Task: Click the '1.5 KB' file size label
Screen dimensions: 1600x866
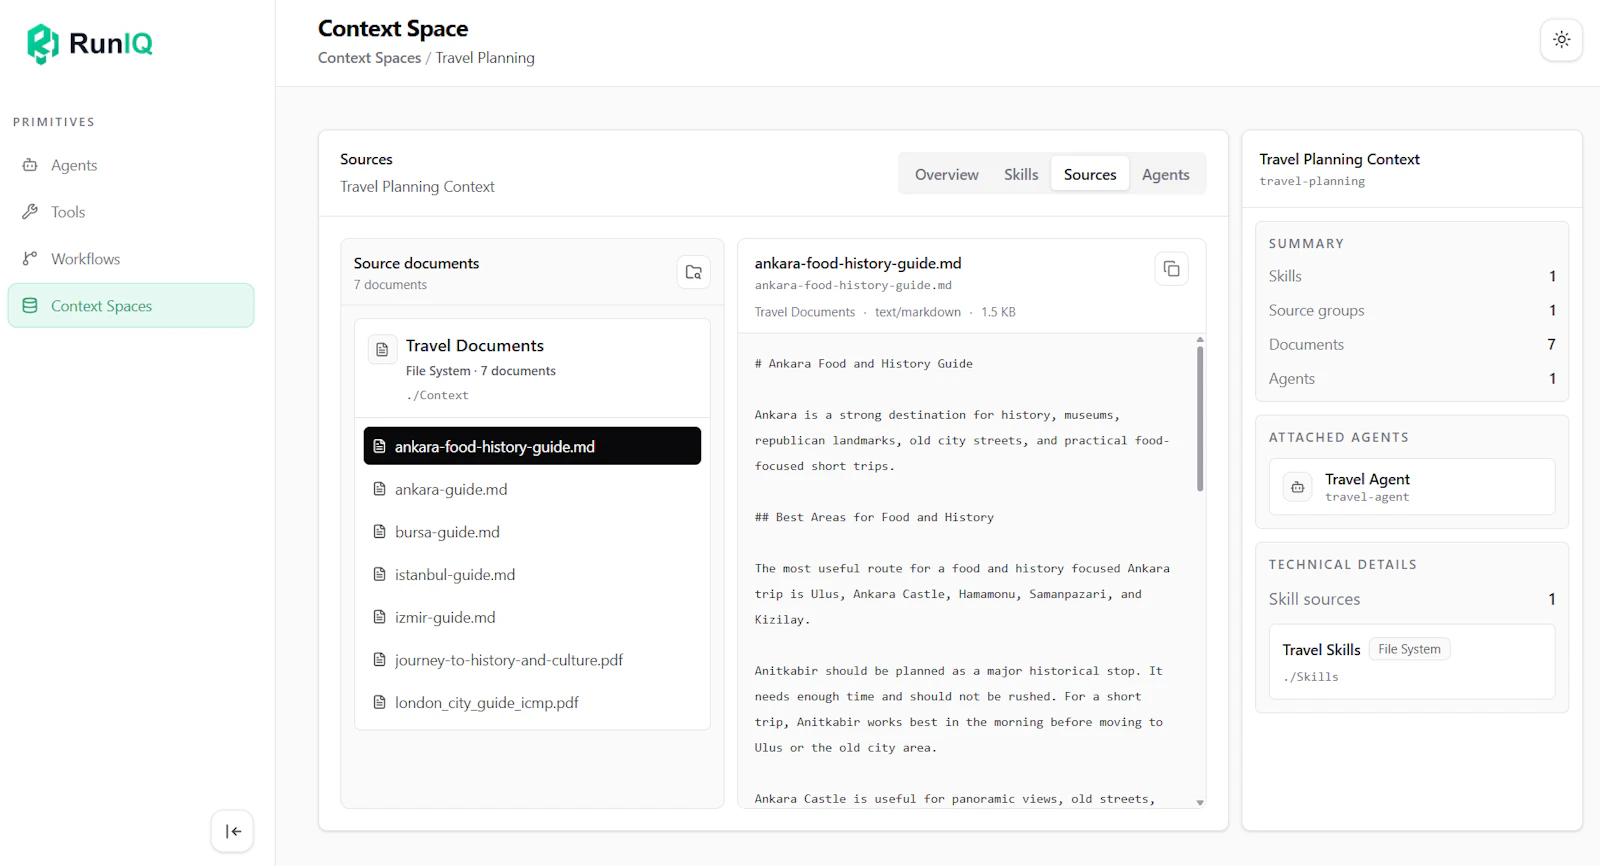Action: 998,312
